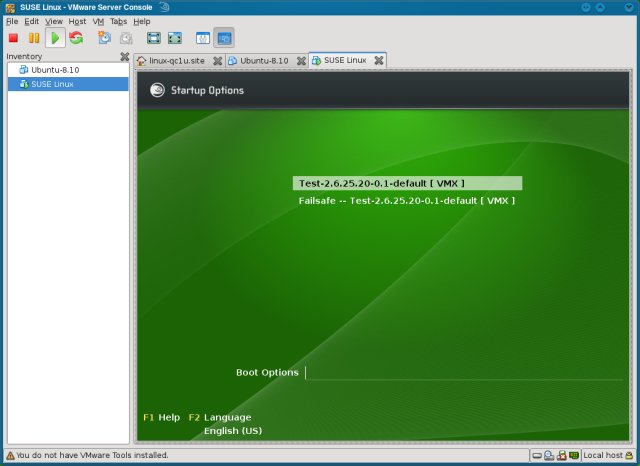
Task: Open the Edit menu
Action: pos(31,21)
